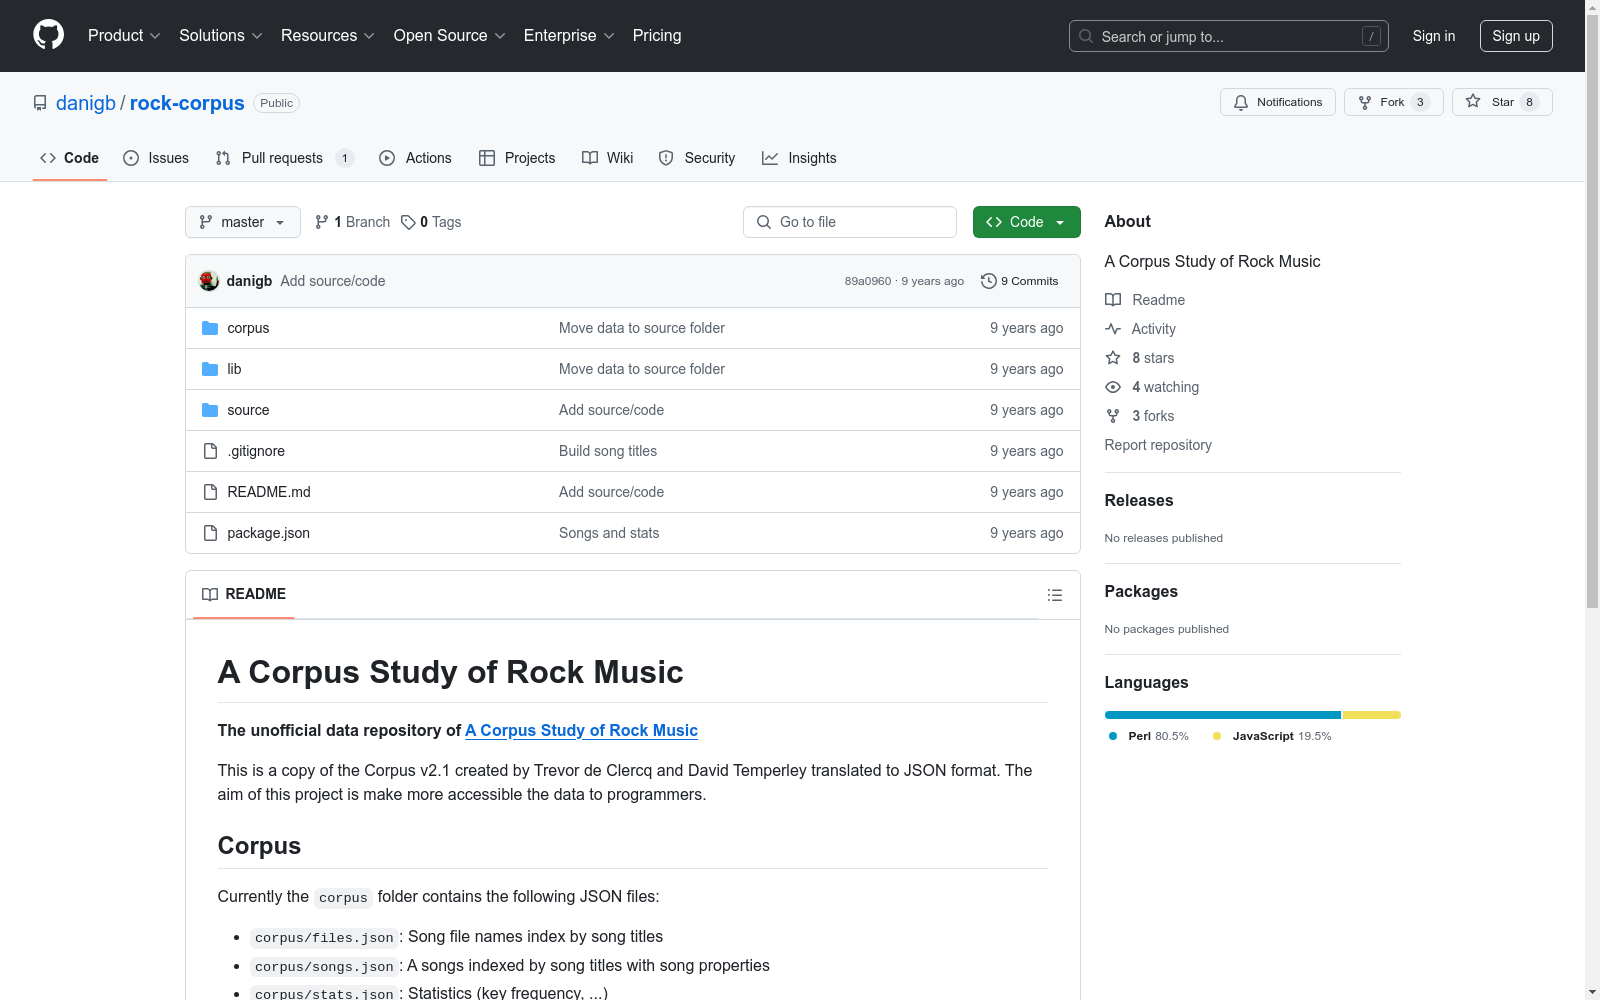Click the Sign in link
Screen dimensions: 1600x1000
1434,36
